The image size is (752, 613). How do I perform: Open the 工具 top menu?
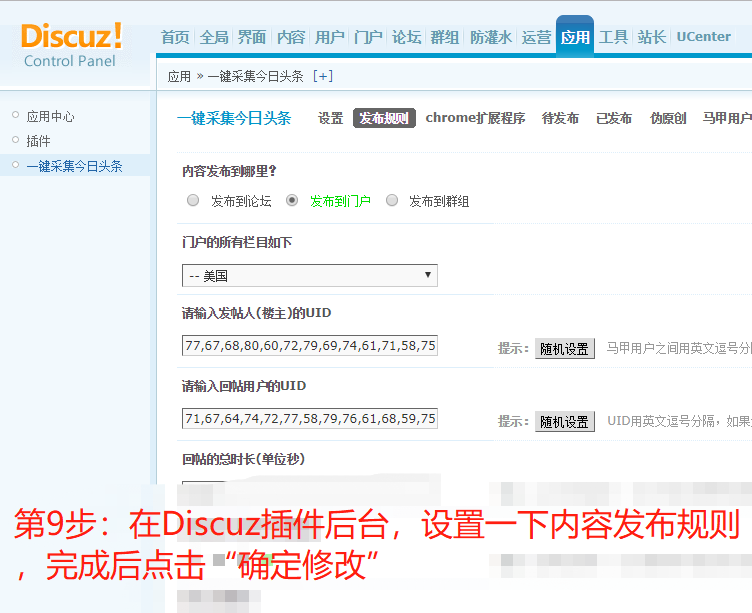click(613, 37)
